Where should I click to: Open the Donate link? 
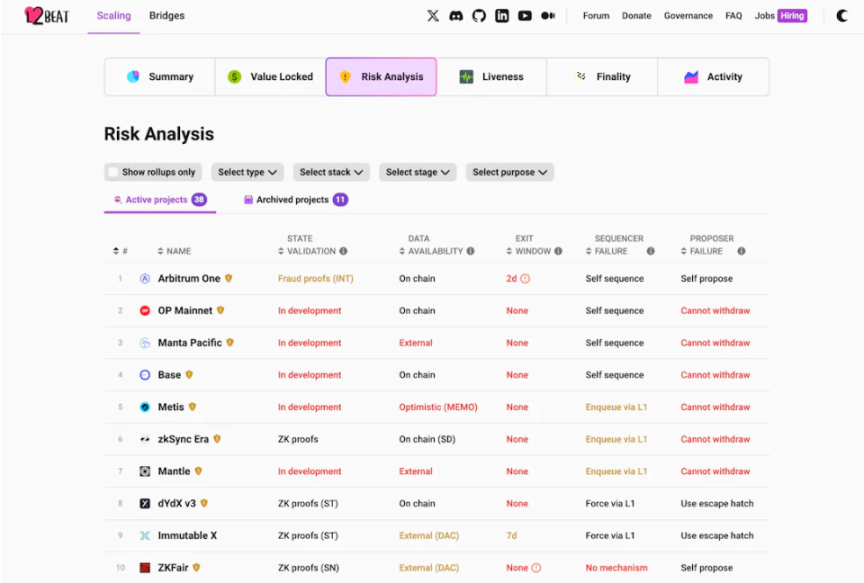click(636, 15)
